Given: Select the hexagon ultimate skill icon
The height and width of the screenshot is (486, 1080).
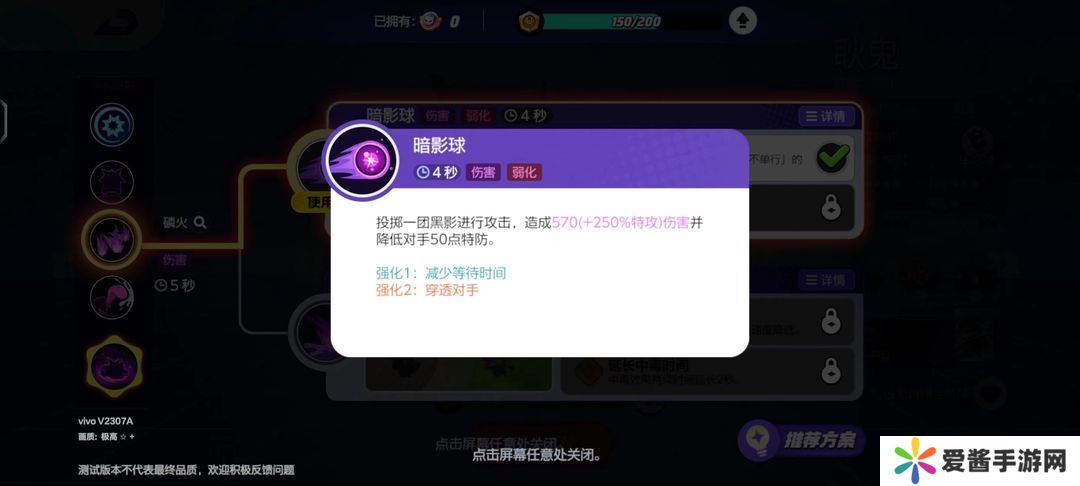Looking at the screenshot, I should point(114,366).
